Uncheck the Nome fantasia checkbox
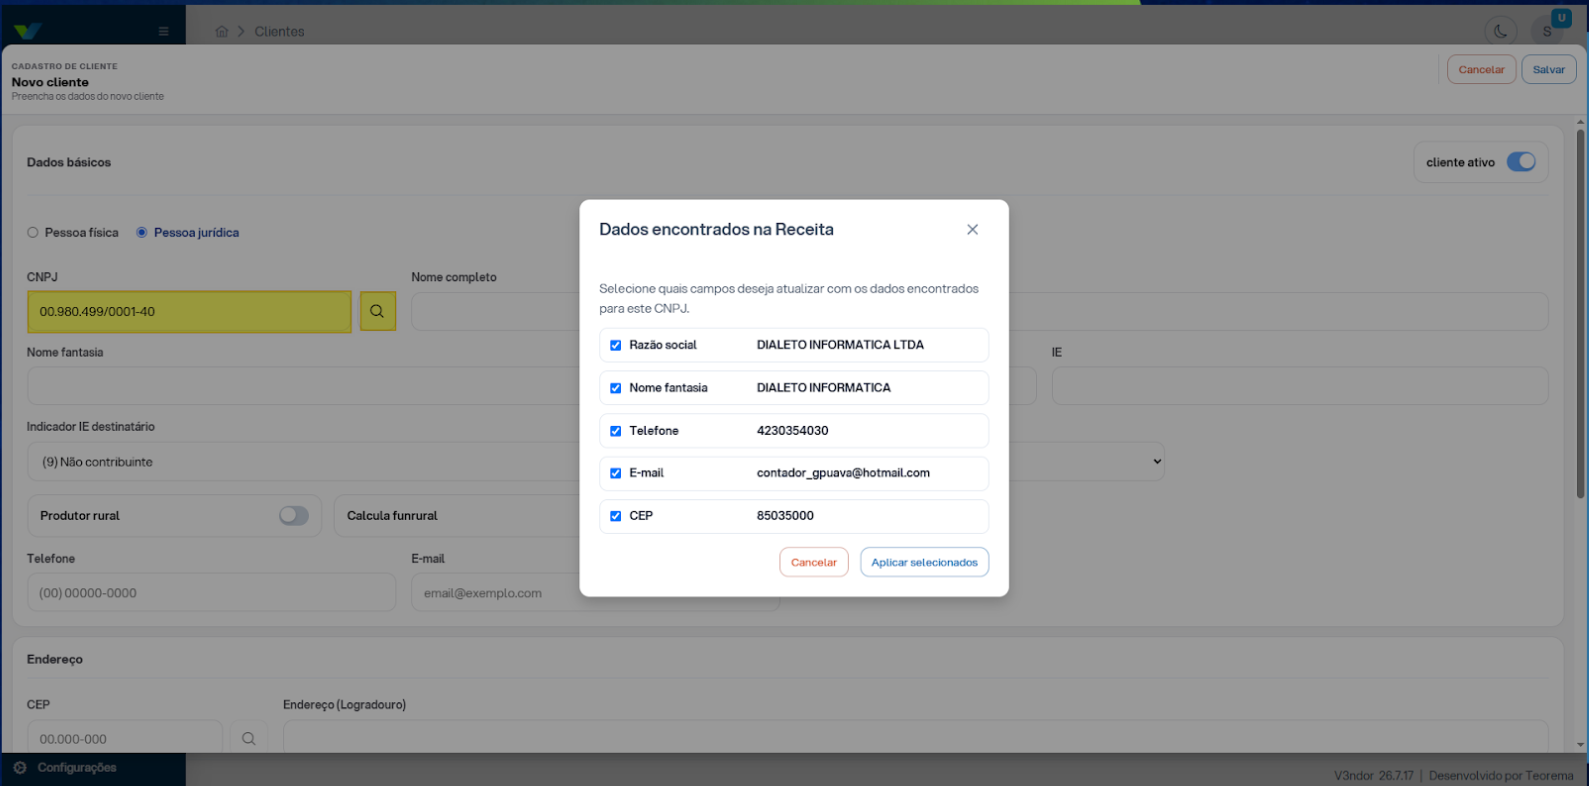This screenshot has width=1589, height=786. click(x=616, y=388)
